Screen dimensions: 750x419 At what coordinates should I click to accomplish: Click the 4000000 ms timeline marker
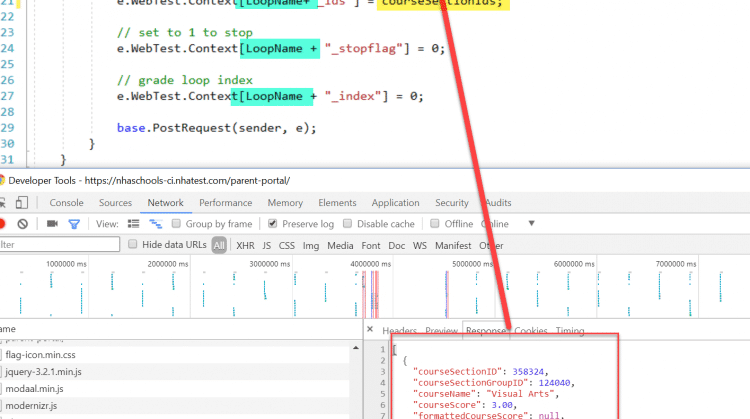point(370,264)
